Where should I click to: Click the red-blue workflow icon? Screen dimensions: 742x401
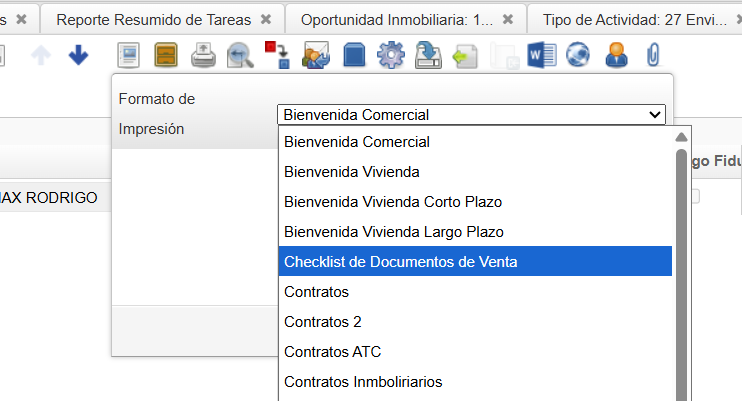pyautogui.click(x=277, y=57)
